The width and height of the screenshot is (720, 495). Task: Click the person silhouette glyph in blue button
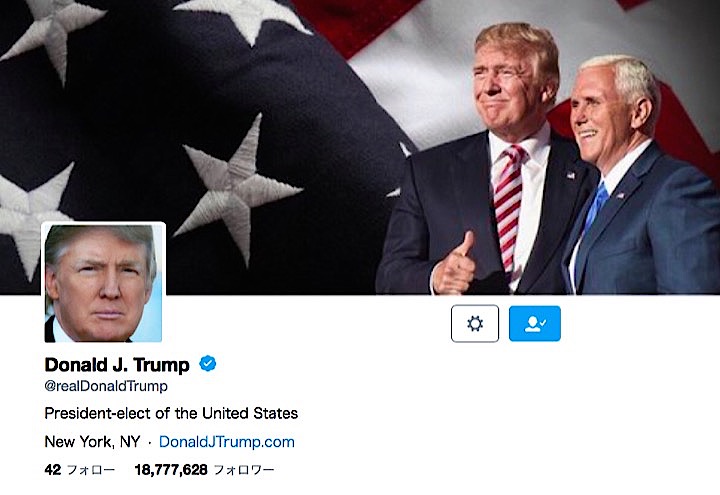[x=534, y=324]
